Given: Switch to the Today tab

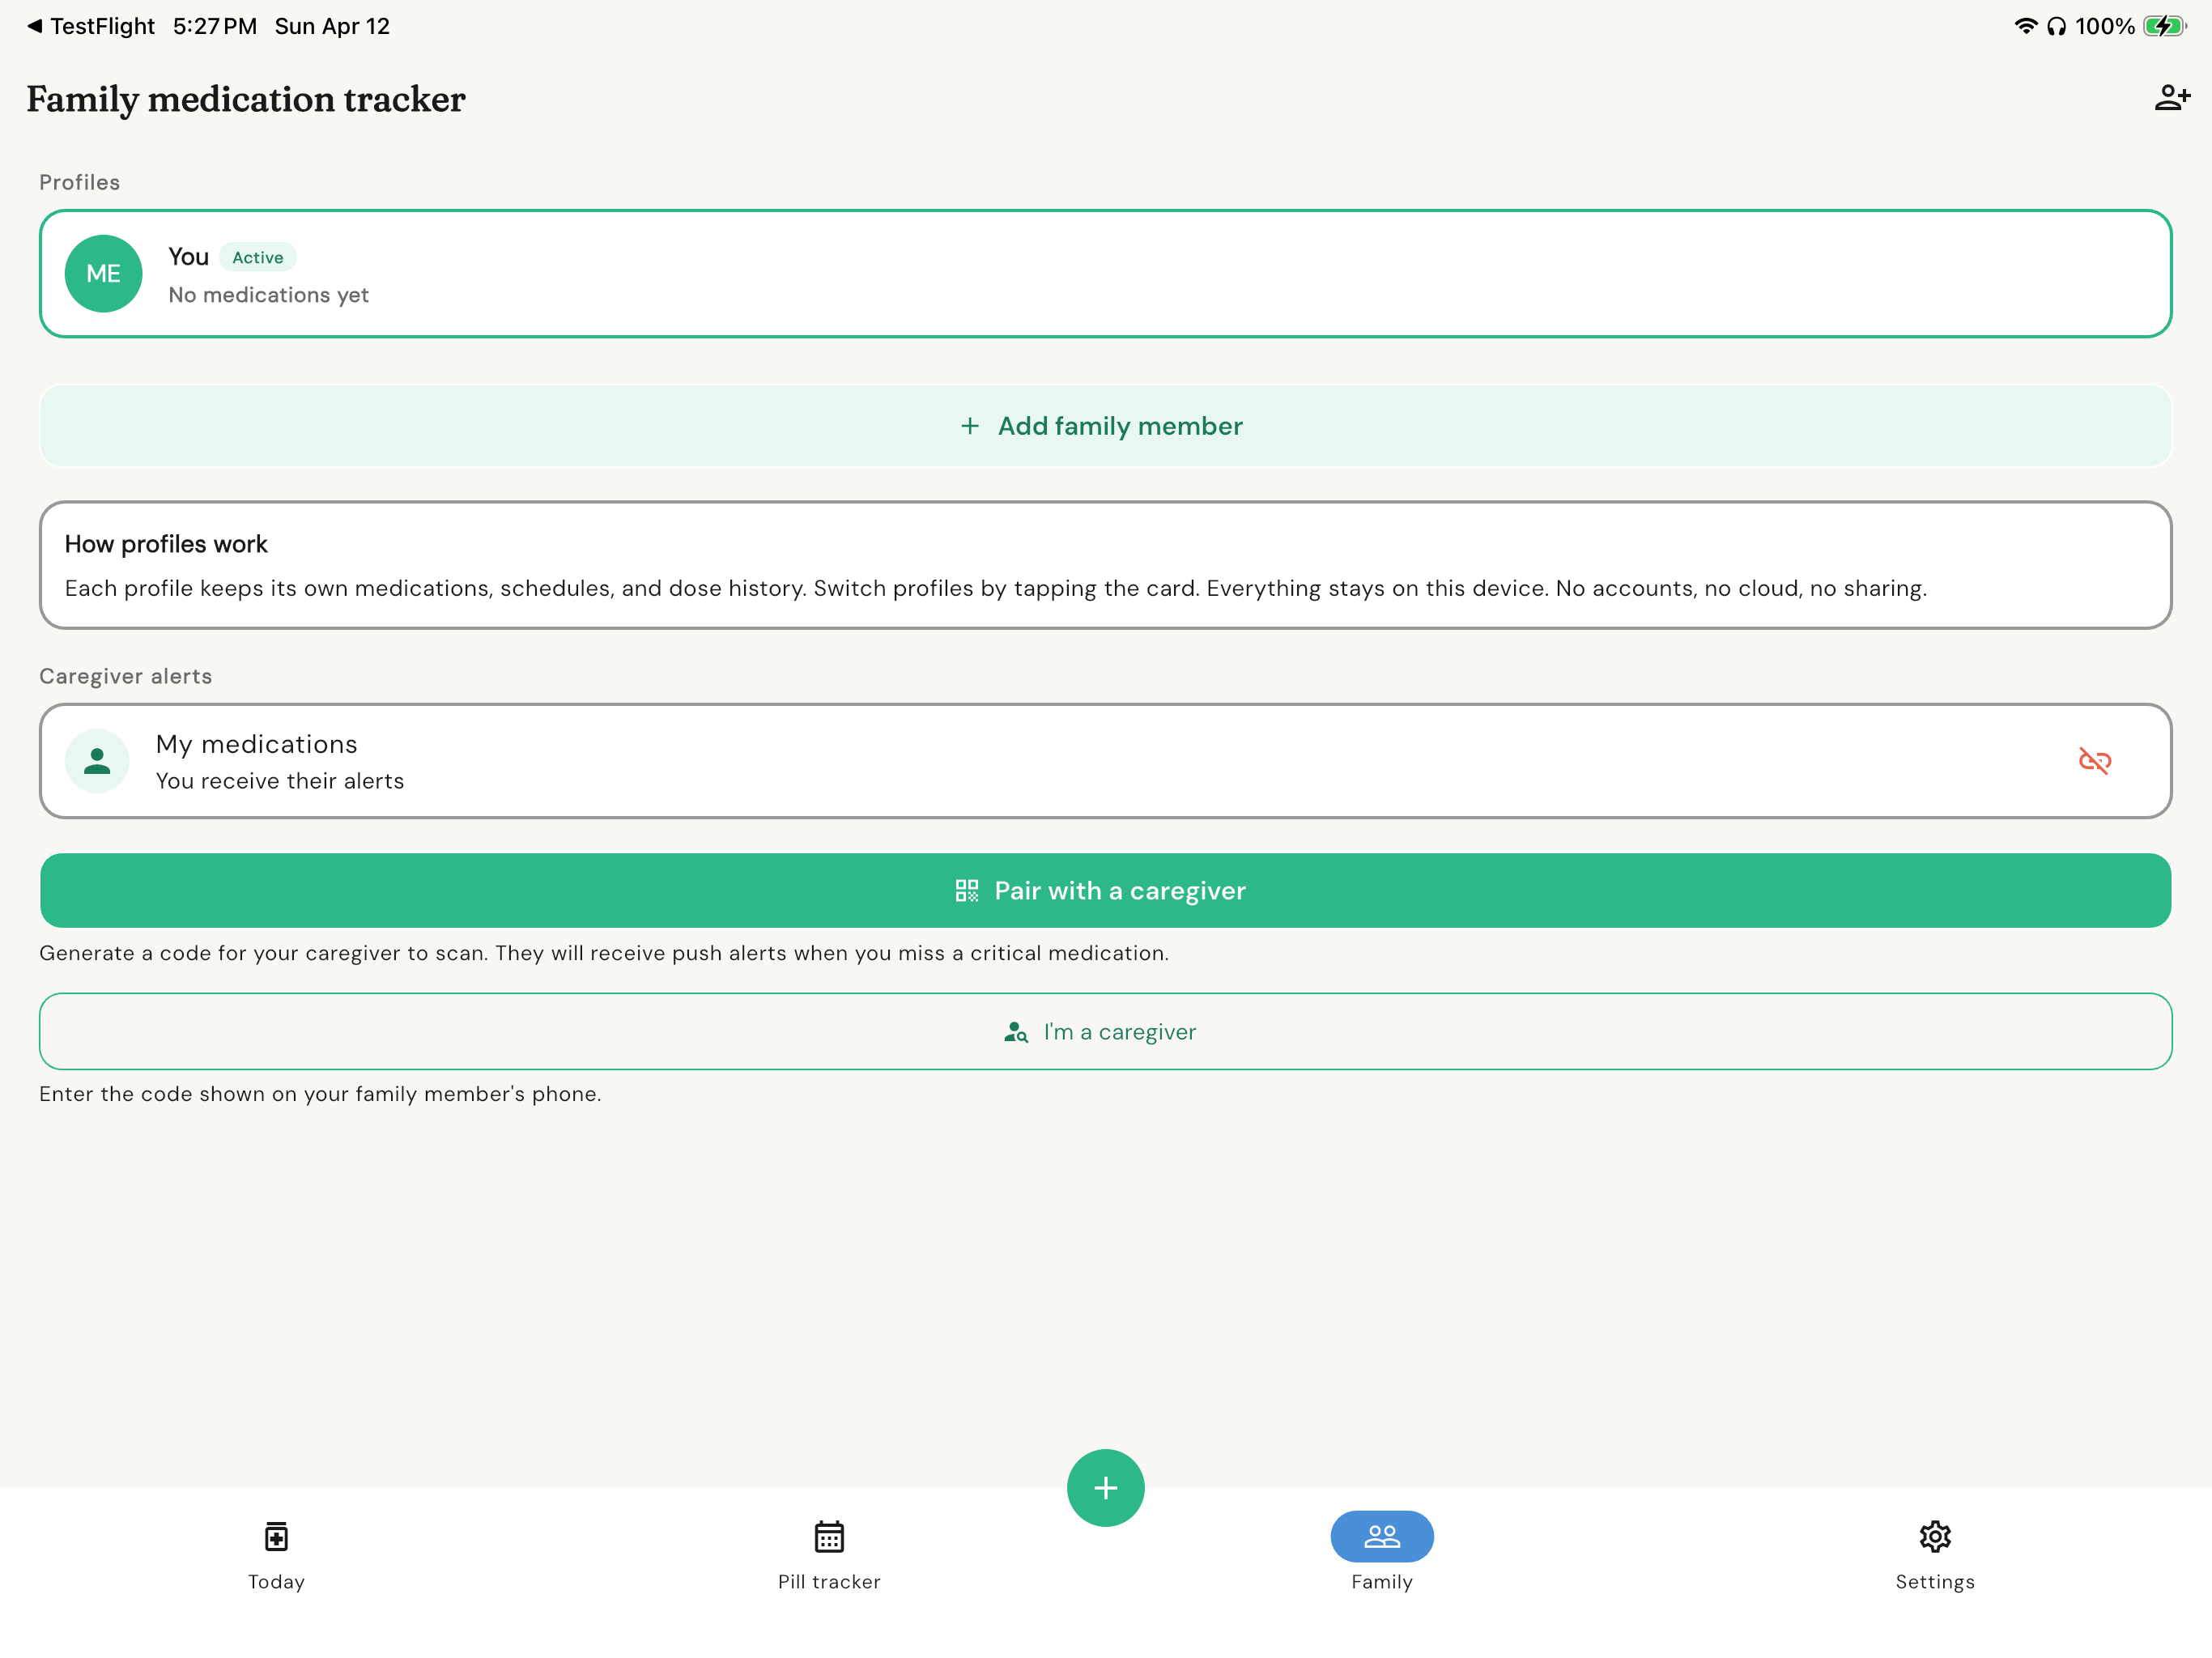Looking at the screenshot, I should tap(276, 1556).
